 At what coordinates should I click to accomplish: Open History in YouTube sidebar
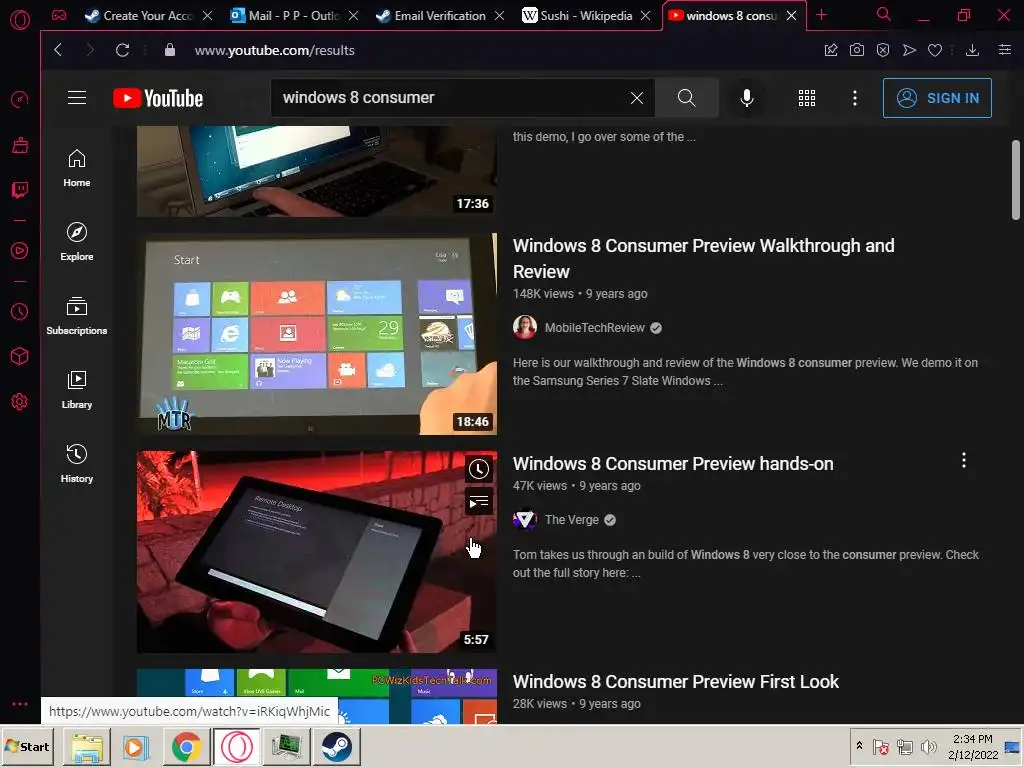(77, 464)
